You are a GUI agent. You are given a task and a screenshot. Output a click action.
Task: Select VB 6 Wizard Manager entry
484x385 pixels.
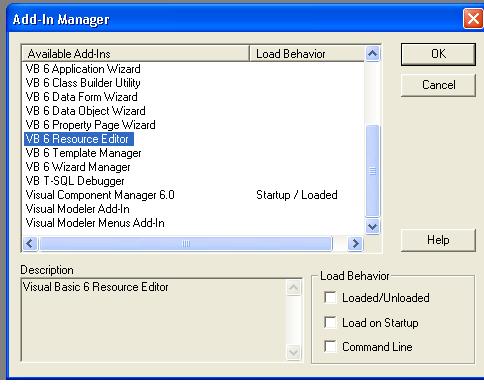point(78,167)
